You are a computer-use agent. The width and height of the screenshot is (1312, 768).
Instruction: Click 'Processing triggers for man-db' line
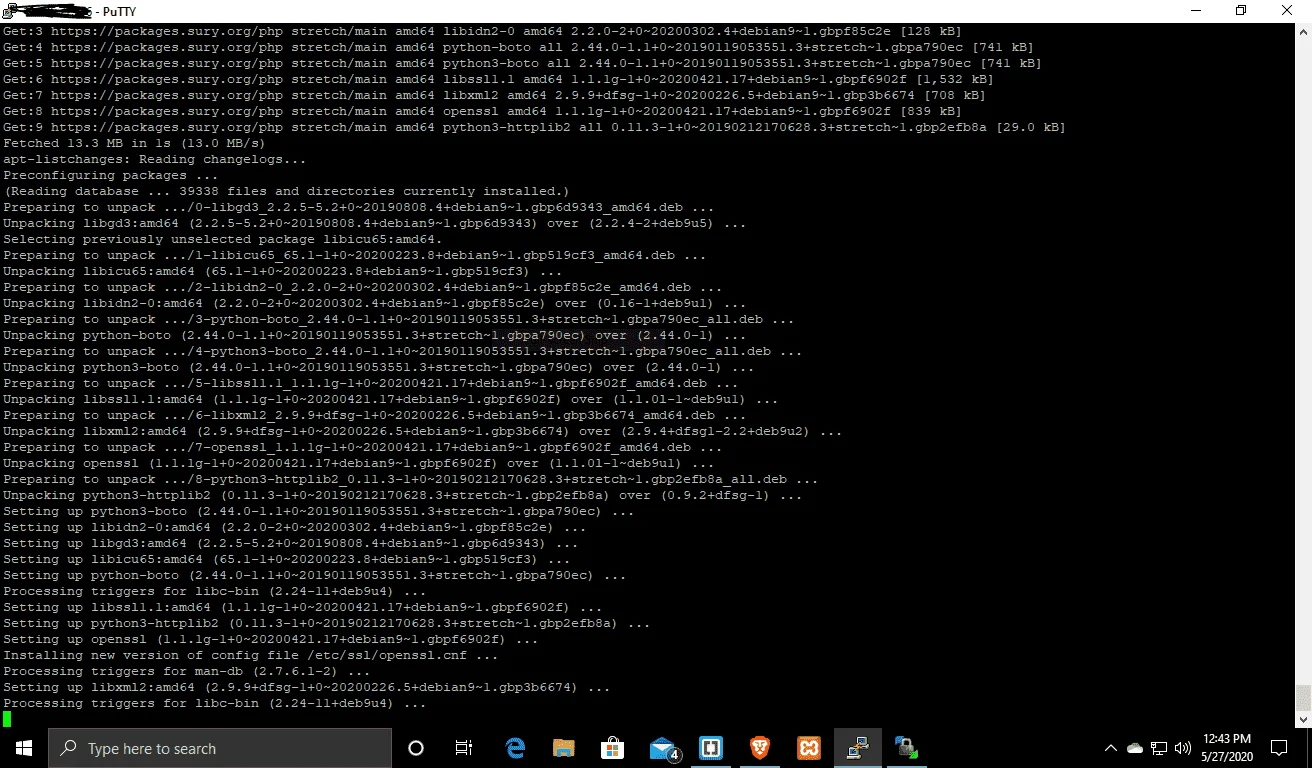(x=187, y=671)
